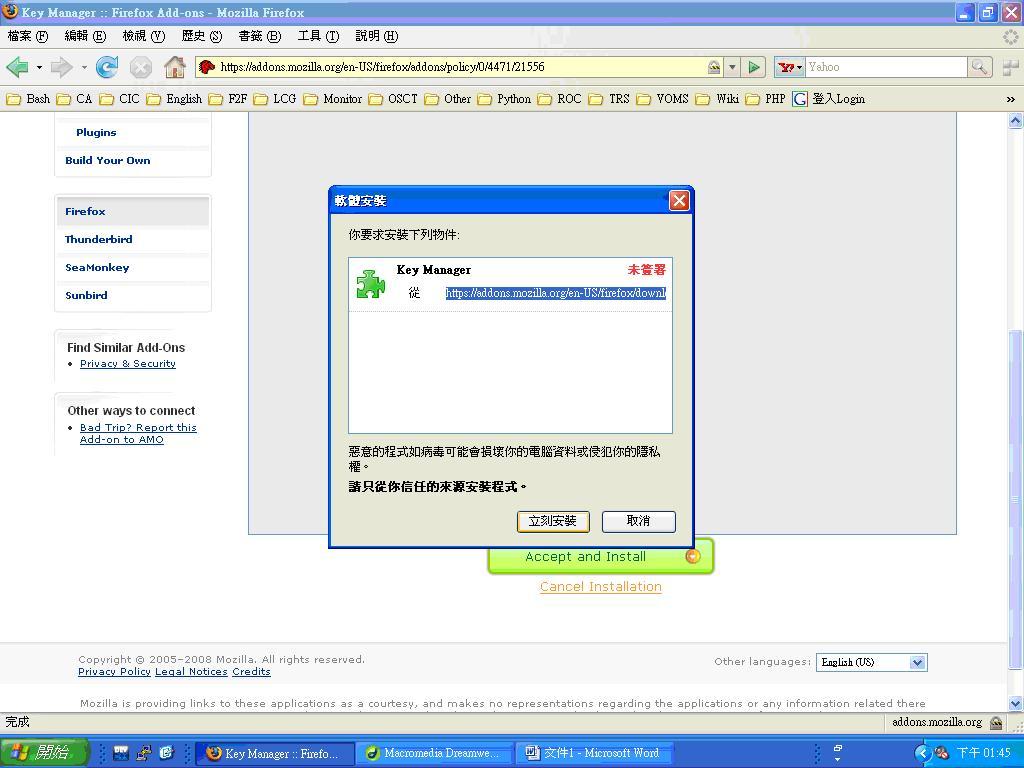Screen dimensions: 1024x768
Task: Click the Cancel Installation link
Action: [600, 586]
